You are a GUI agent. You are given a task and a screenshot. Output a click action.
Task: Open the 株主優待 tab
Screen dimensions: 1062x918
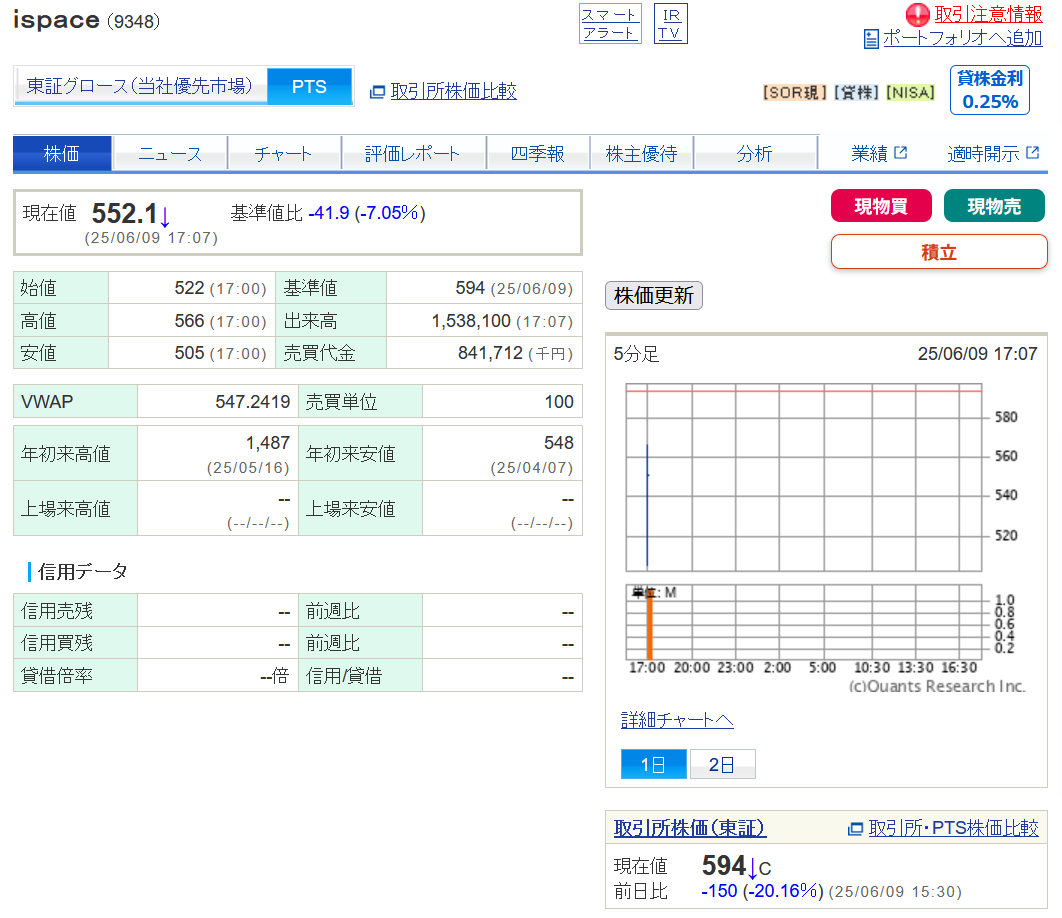[x=641, y=154]
